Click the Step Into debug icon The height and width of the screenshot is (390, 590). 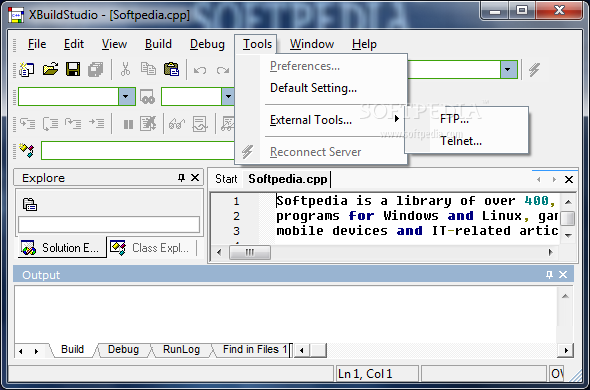click(x=27, y=123)
